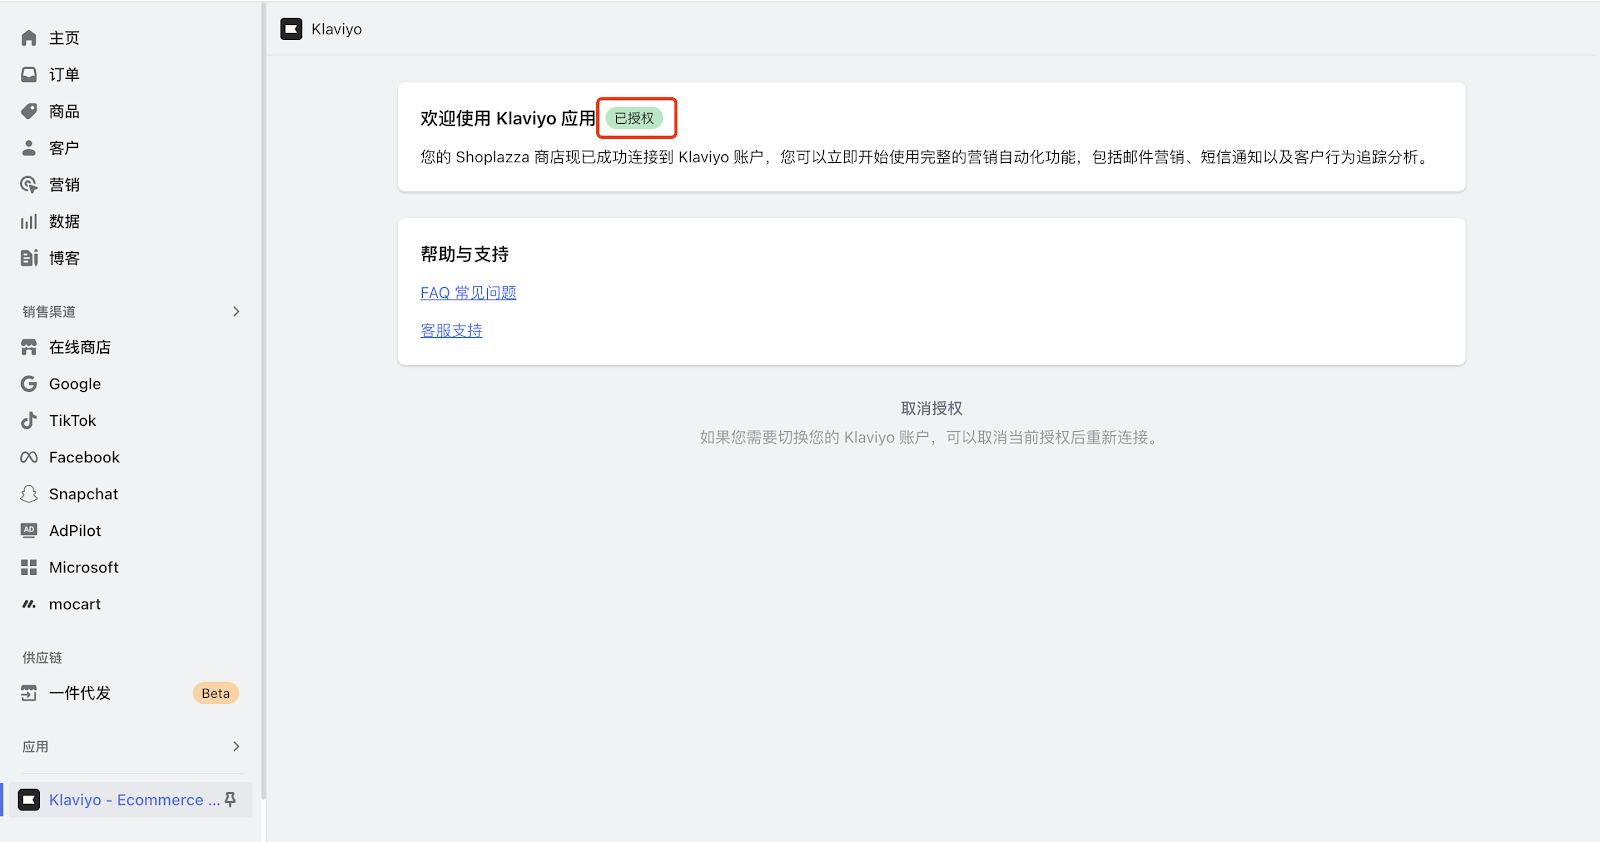Click the products tag icon
The image size is (1600, 842).
(29, 111)
